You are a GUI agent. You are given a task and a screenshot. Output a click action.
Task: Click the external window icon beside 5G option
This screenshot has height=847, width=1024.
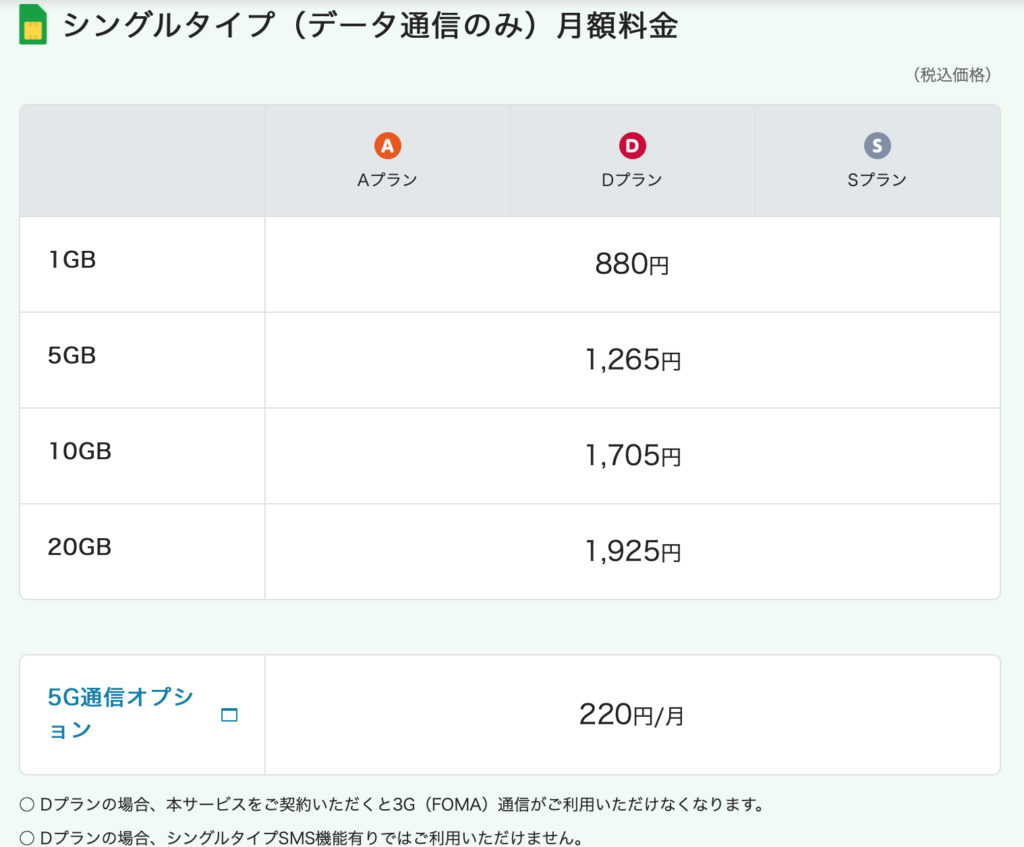[229, 715]
